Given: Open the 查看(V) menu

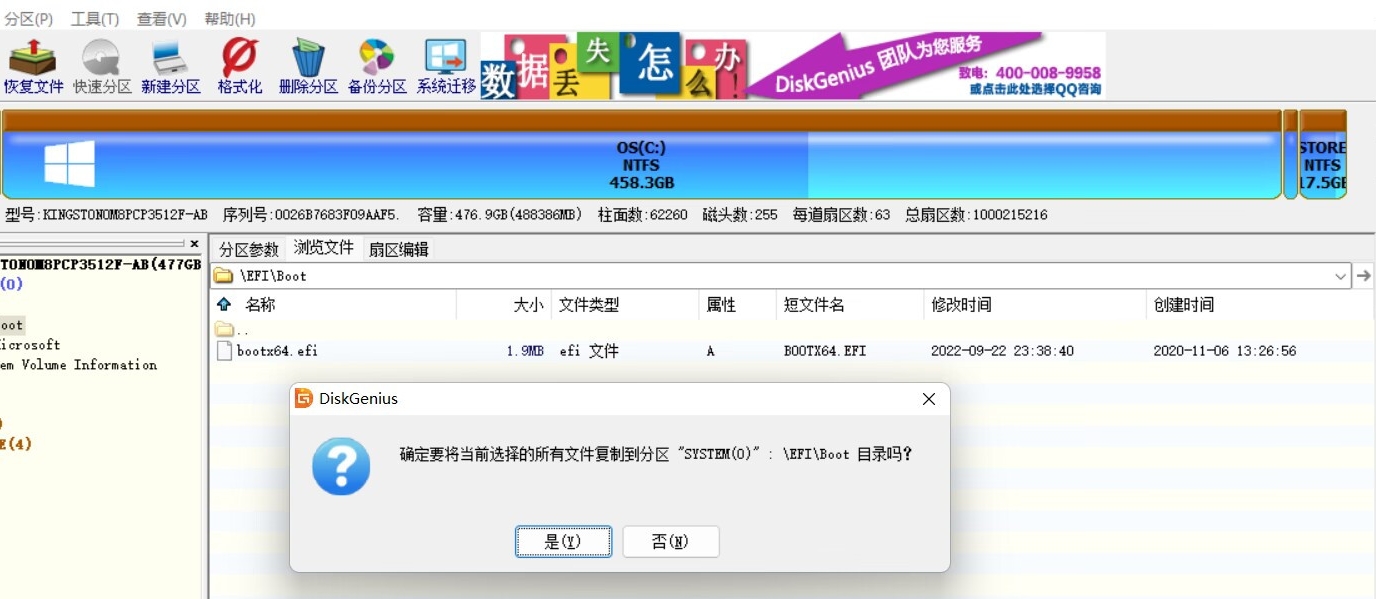Looking at the screenshot, I should point(162,19).
